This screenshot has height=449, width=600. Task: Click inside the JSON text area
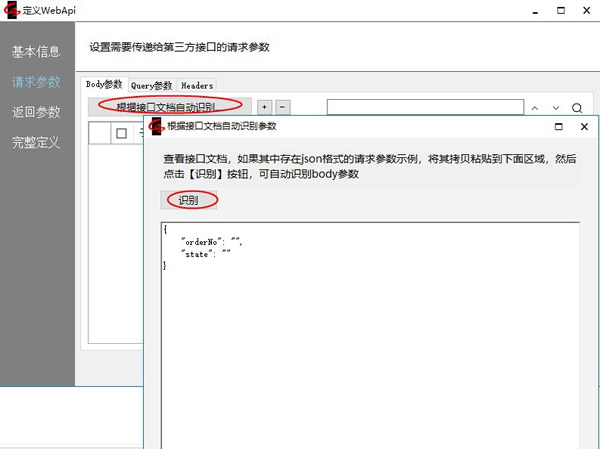click(x=370, y=340)
